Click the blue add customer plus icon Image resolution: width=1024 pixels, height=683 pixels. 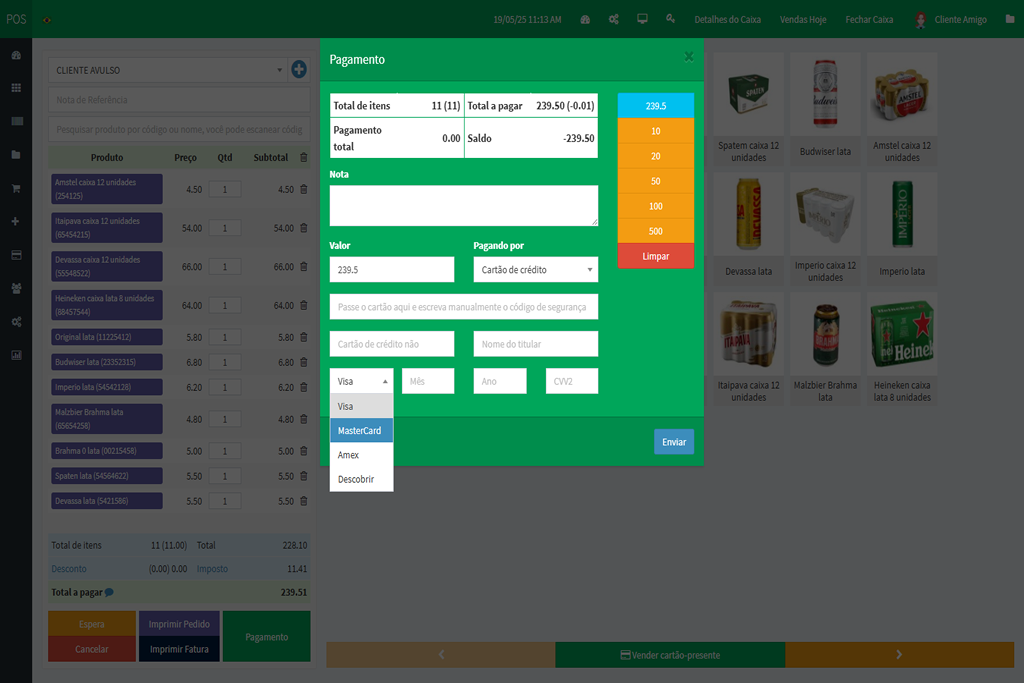tap(298, 70)
